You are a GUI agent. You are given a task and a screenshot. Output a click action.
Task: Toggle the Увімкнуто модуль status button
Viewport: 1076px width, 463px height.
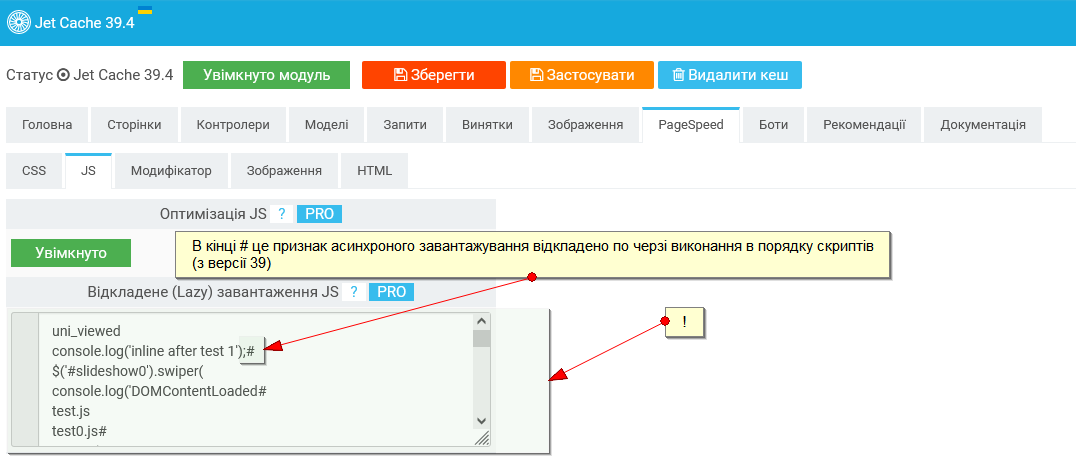pos(266,75)
